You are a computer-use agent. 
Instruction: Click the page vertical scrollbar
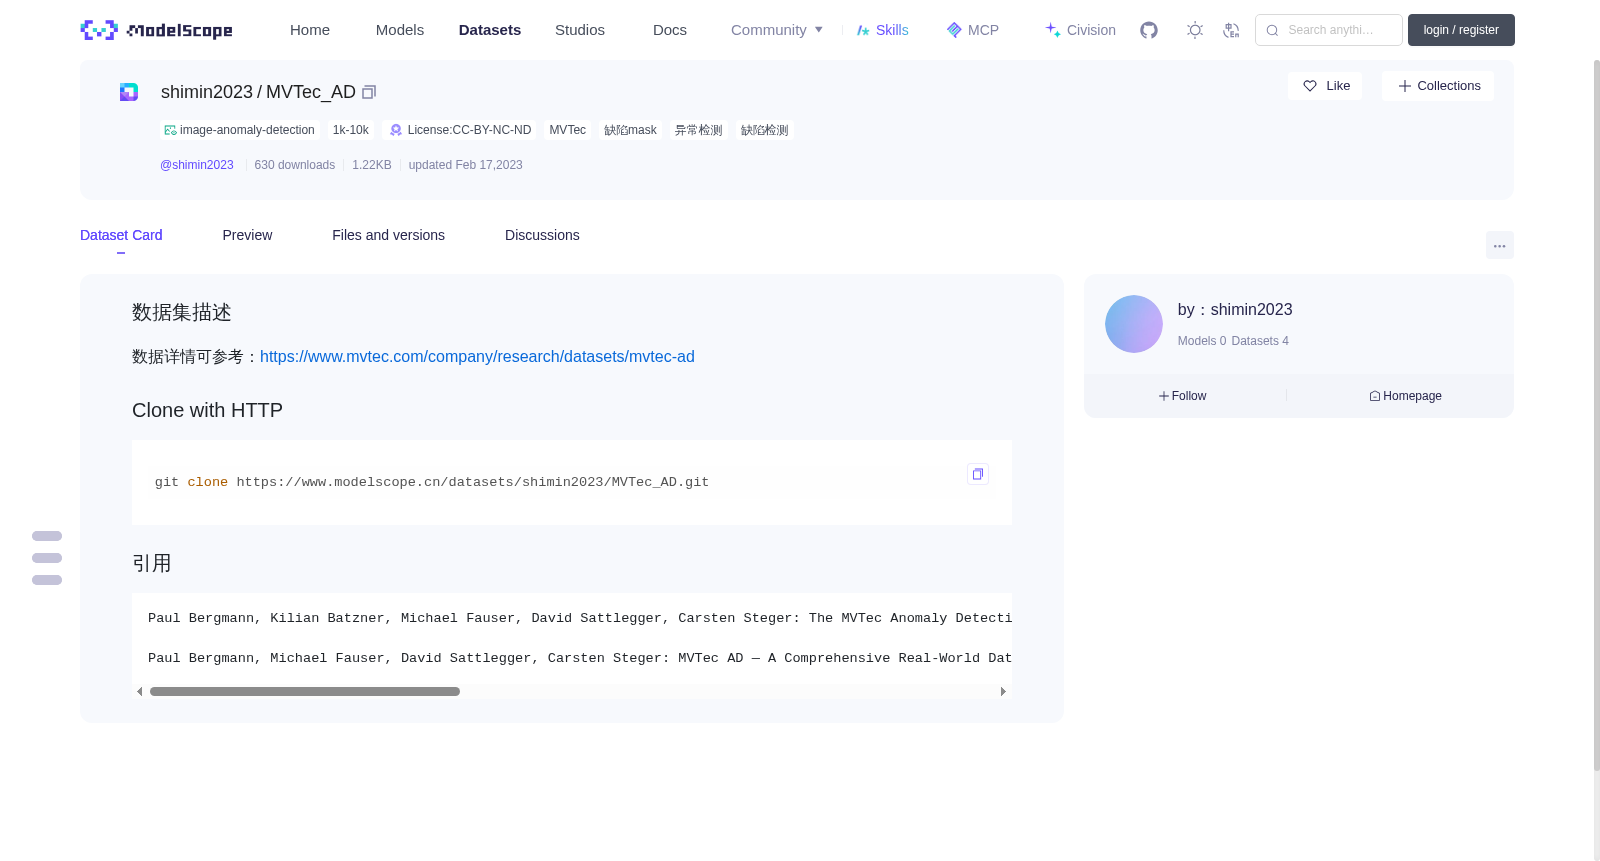(x=1597, y=415)
